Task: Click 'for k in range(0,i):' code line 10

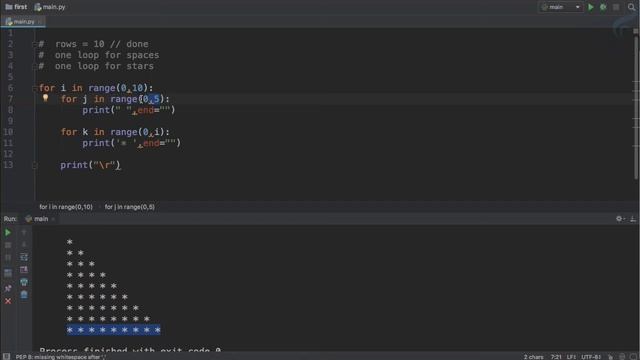Action: pyautogui.click(x=115, y=132)
